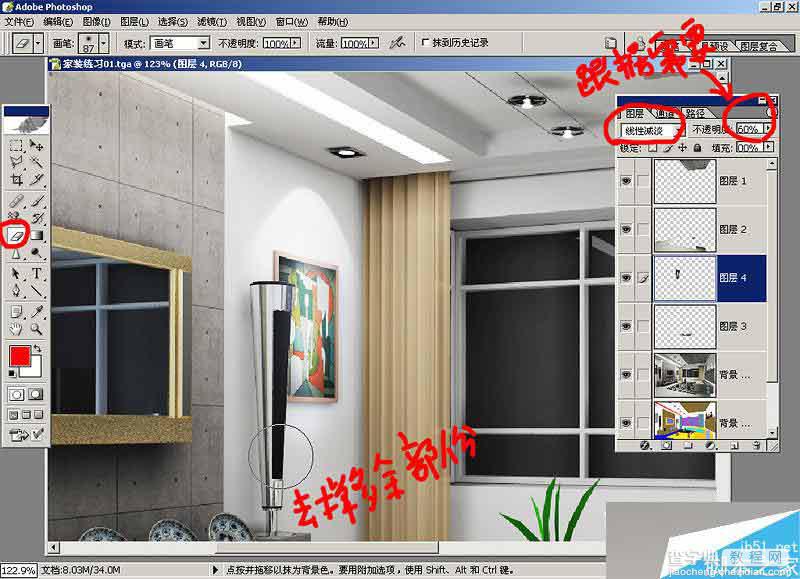Image resolution: width=800 pixels, height=579 pixels.
Task: Select the Eyedropper tool
Action: pyautogui.click(x=36, y=311)
